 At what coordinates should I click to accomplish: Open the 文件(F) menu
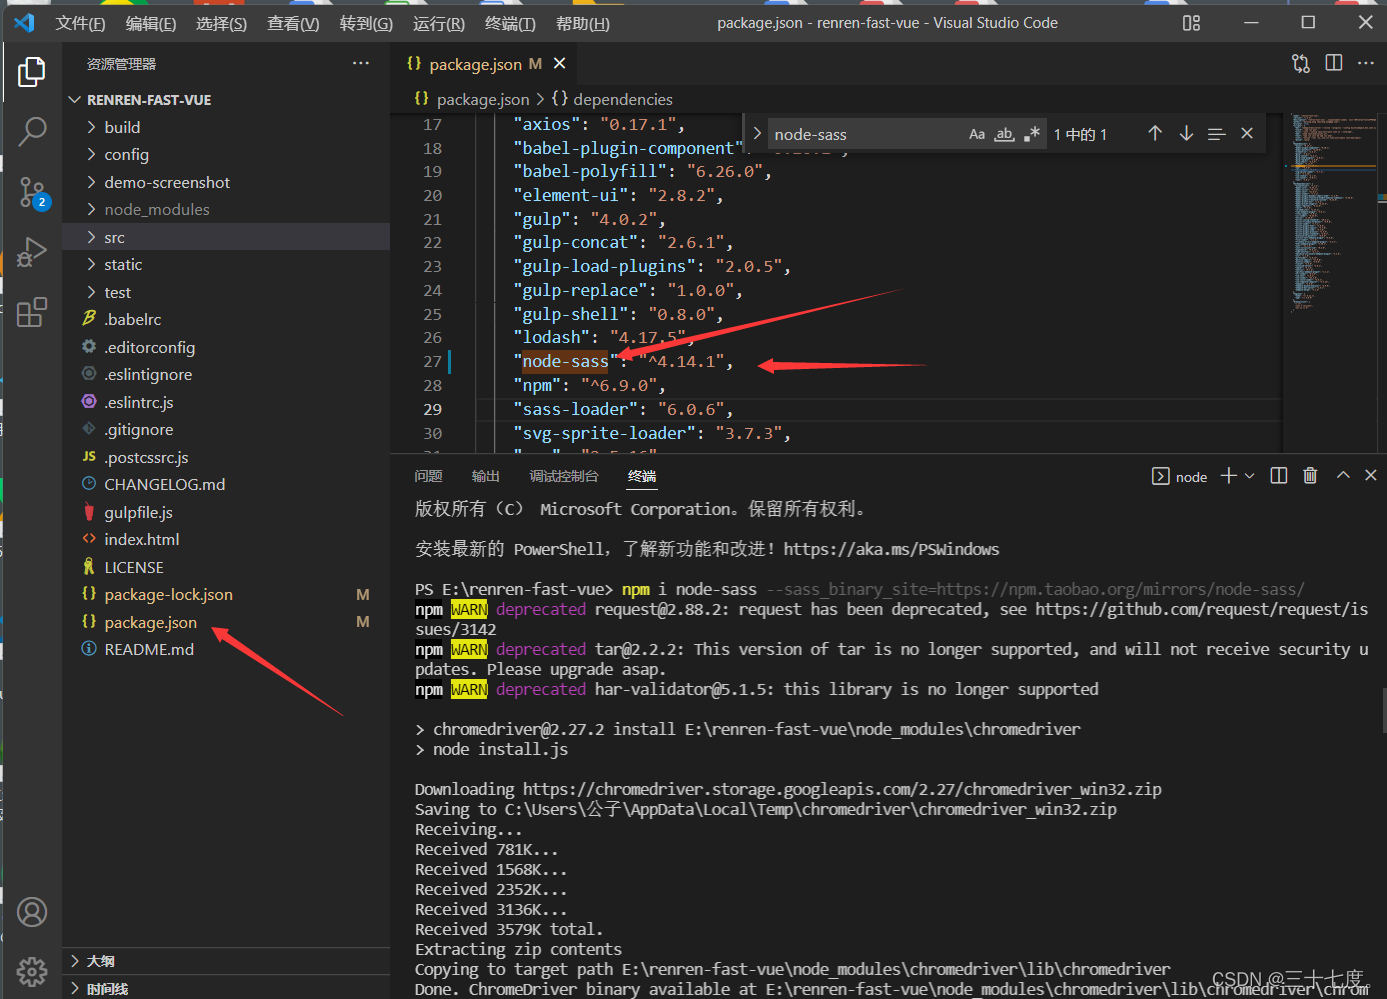[x=80, y=23]
